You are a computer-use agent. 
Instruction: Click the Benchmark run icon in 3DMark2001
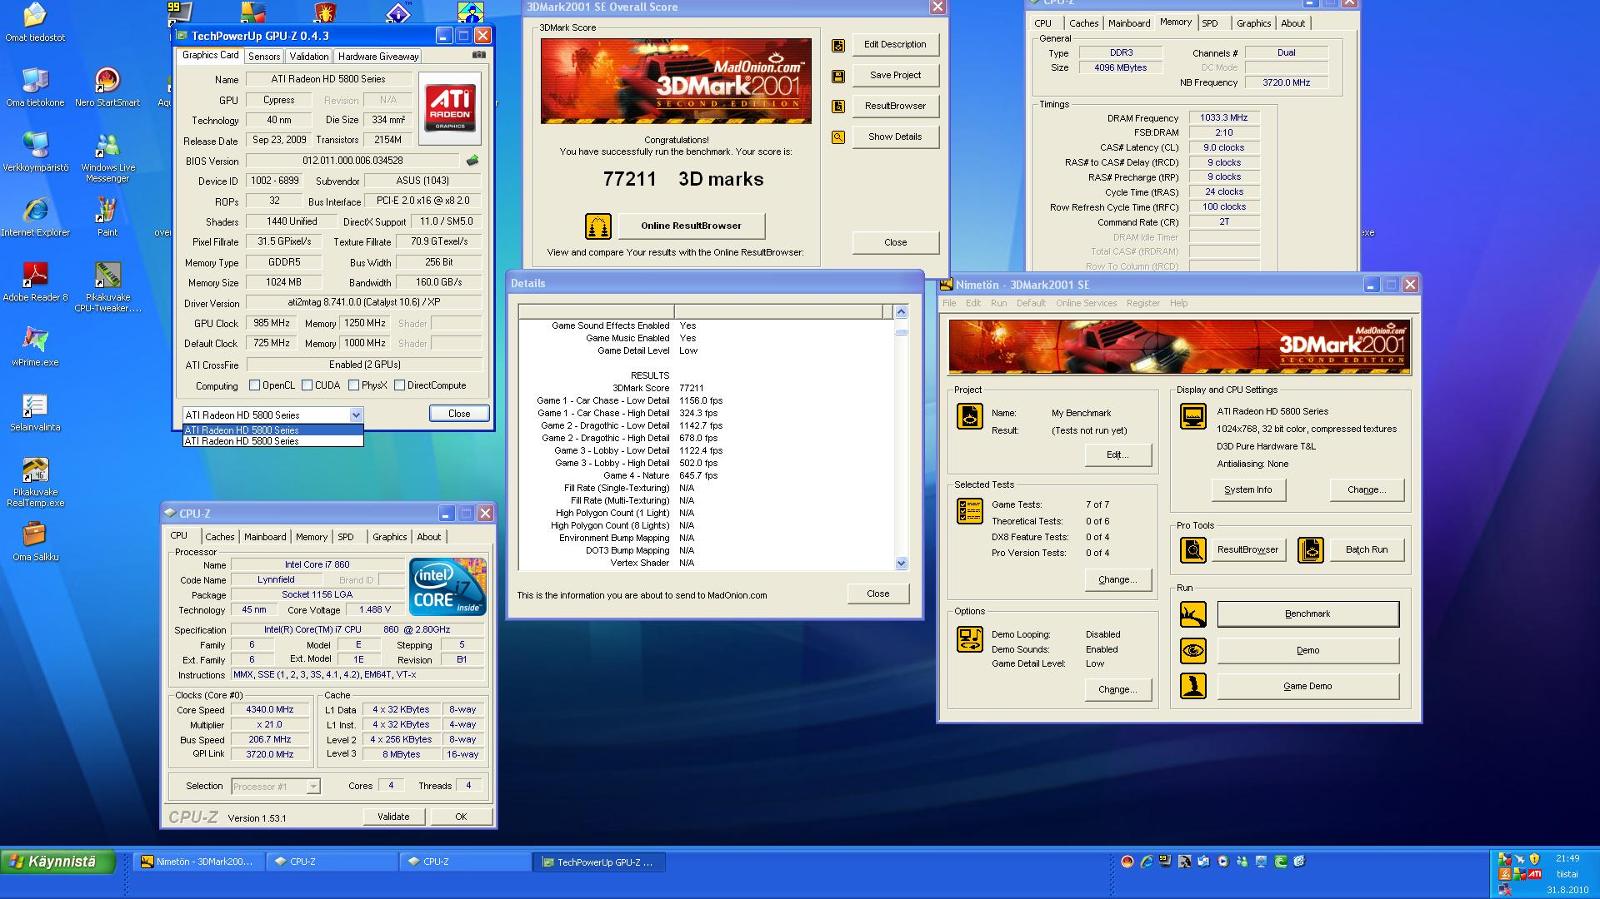[1193, 614]
